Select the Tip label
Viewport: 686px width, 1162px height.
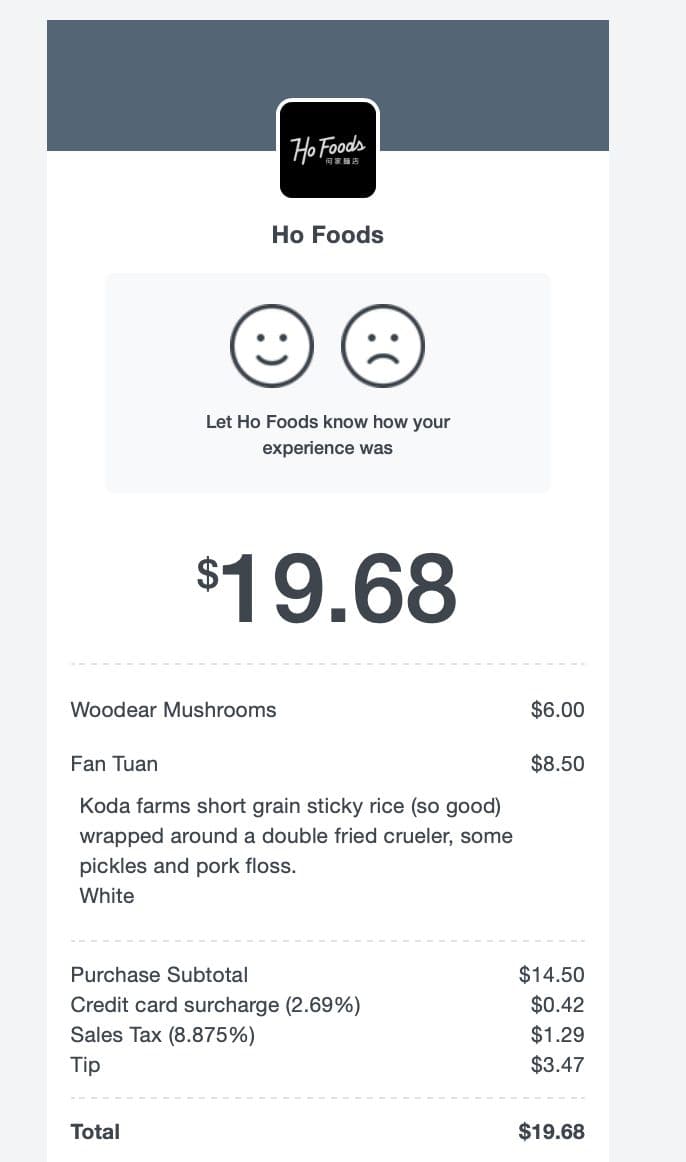click(x=85, y=1065)
